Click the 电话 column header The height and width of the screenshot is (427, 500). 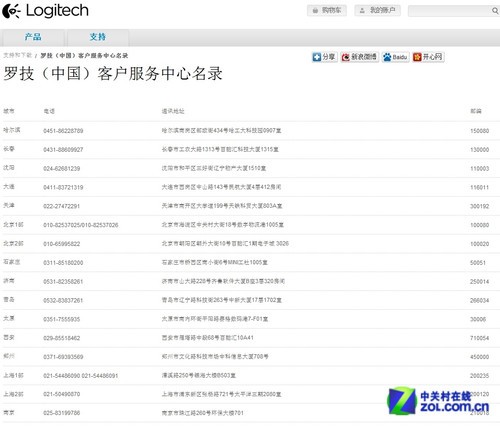49,111
